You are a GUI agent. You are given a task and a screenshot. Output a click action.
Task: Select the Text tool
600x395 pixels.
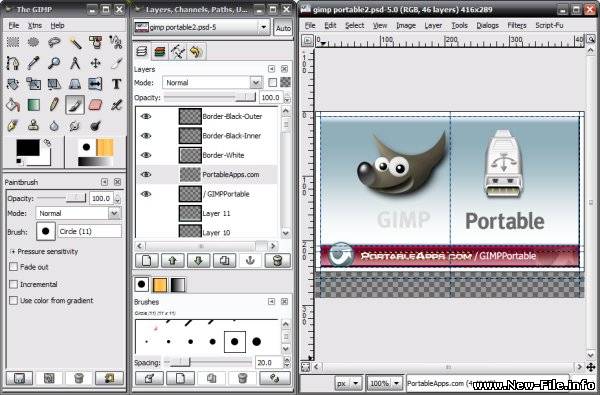[x=116, y=84]
